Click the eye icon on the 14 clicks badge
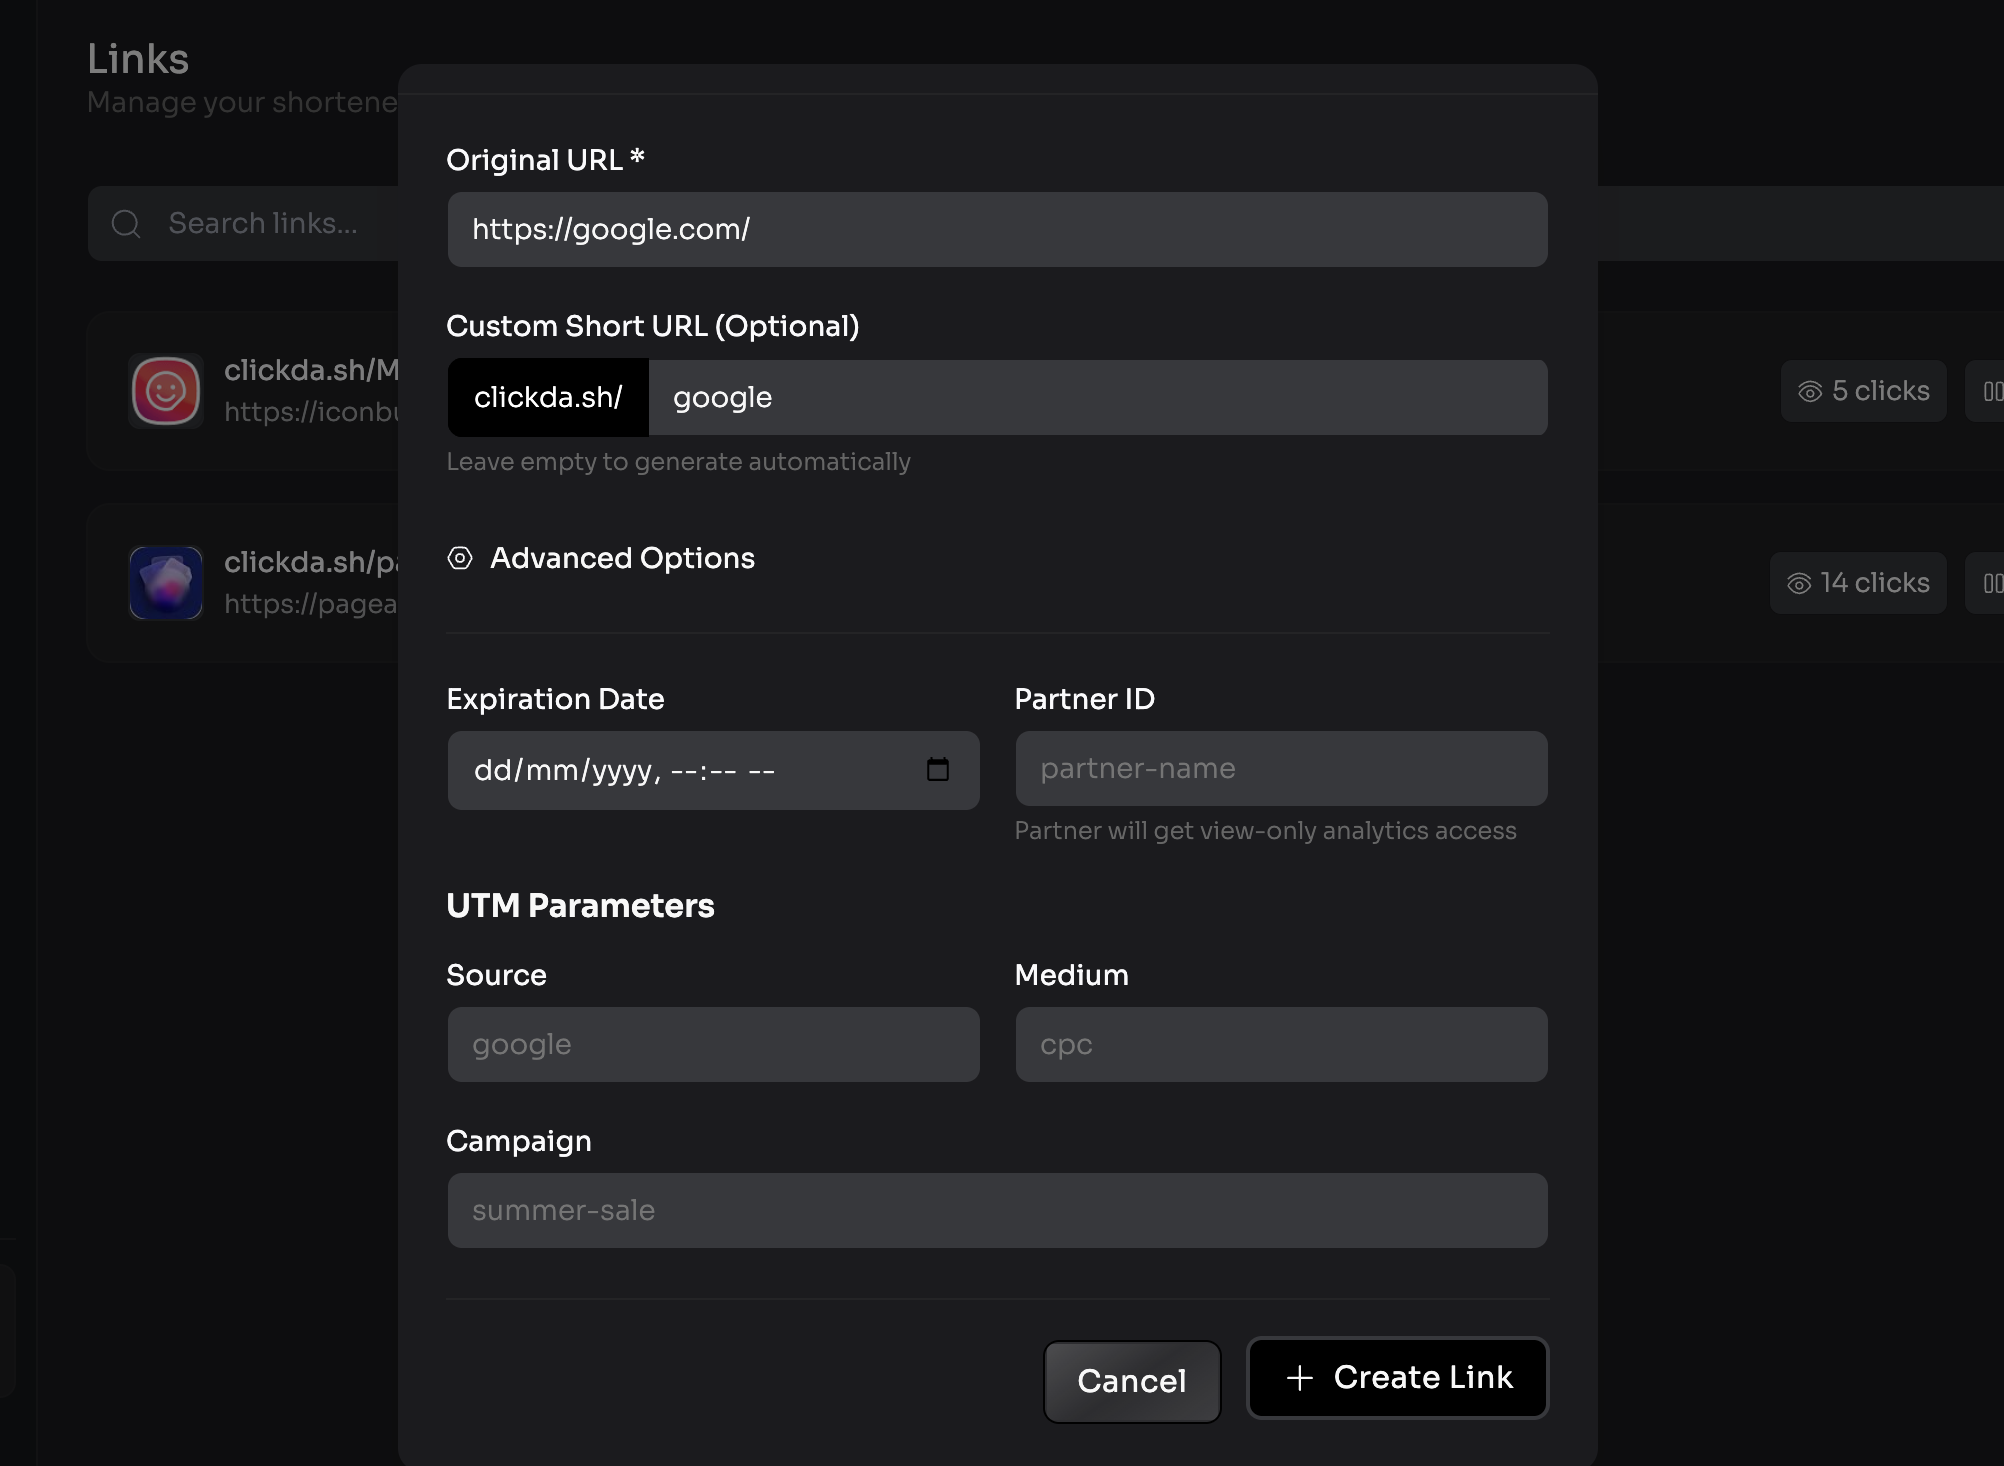Screen dimensions: 2004x1466 coord(1797,583)
